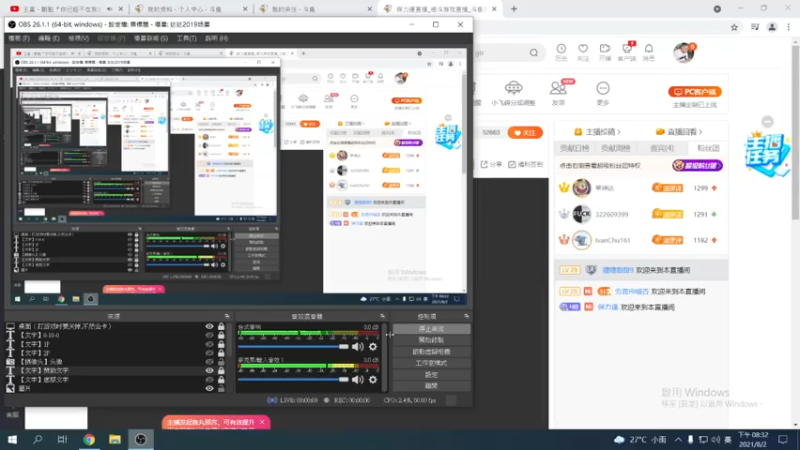Click the 主播任务 floating badge

pos(766,154)
